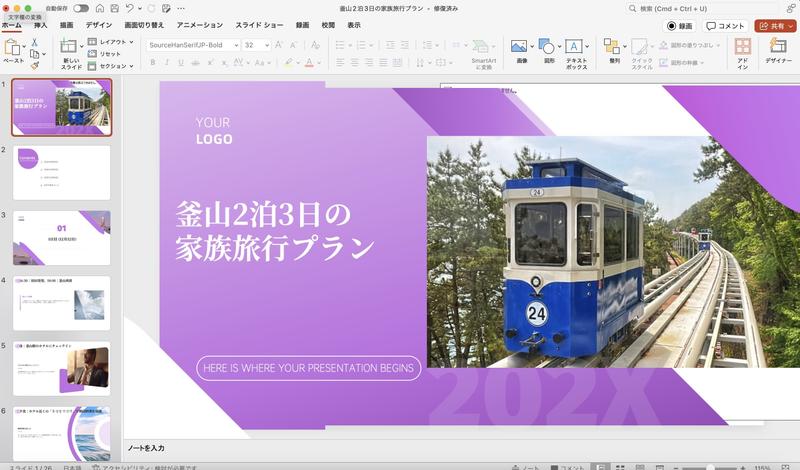Click the ペースト (Paste) clipboard icon

(x=13, y=48)
